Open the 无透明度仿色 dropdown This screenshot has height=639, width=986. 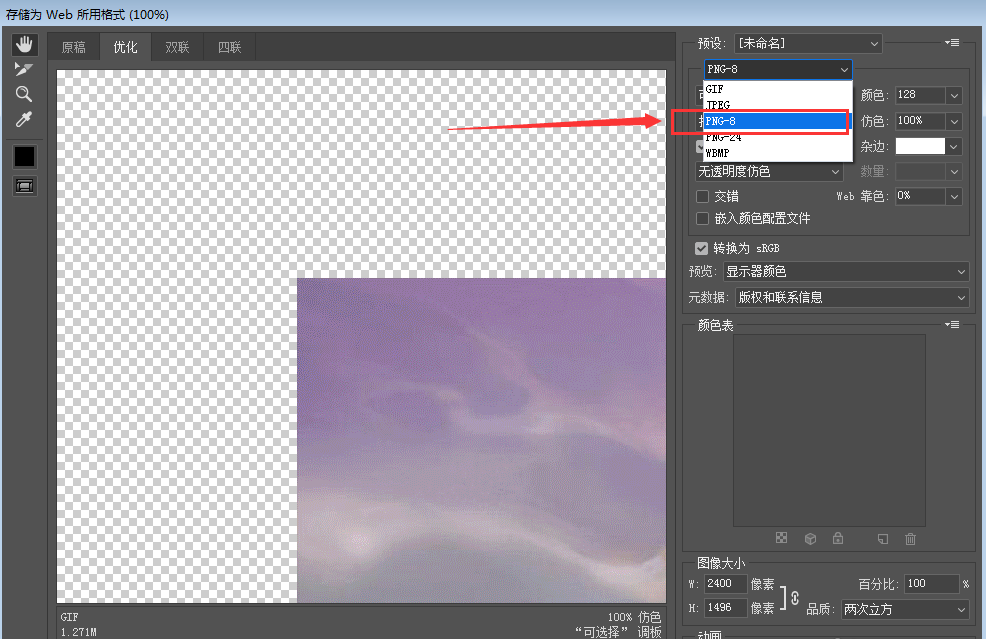point(770,171)
